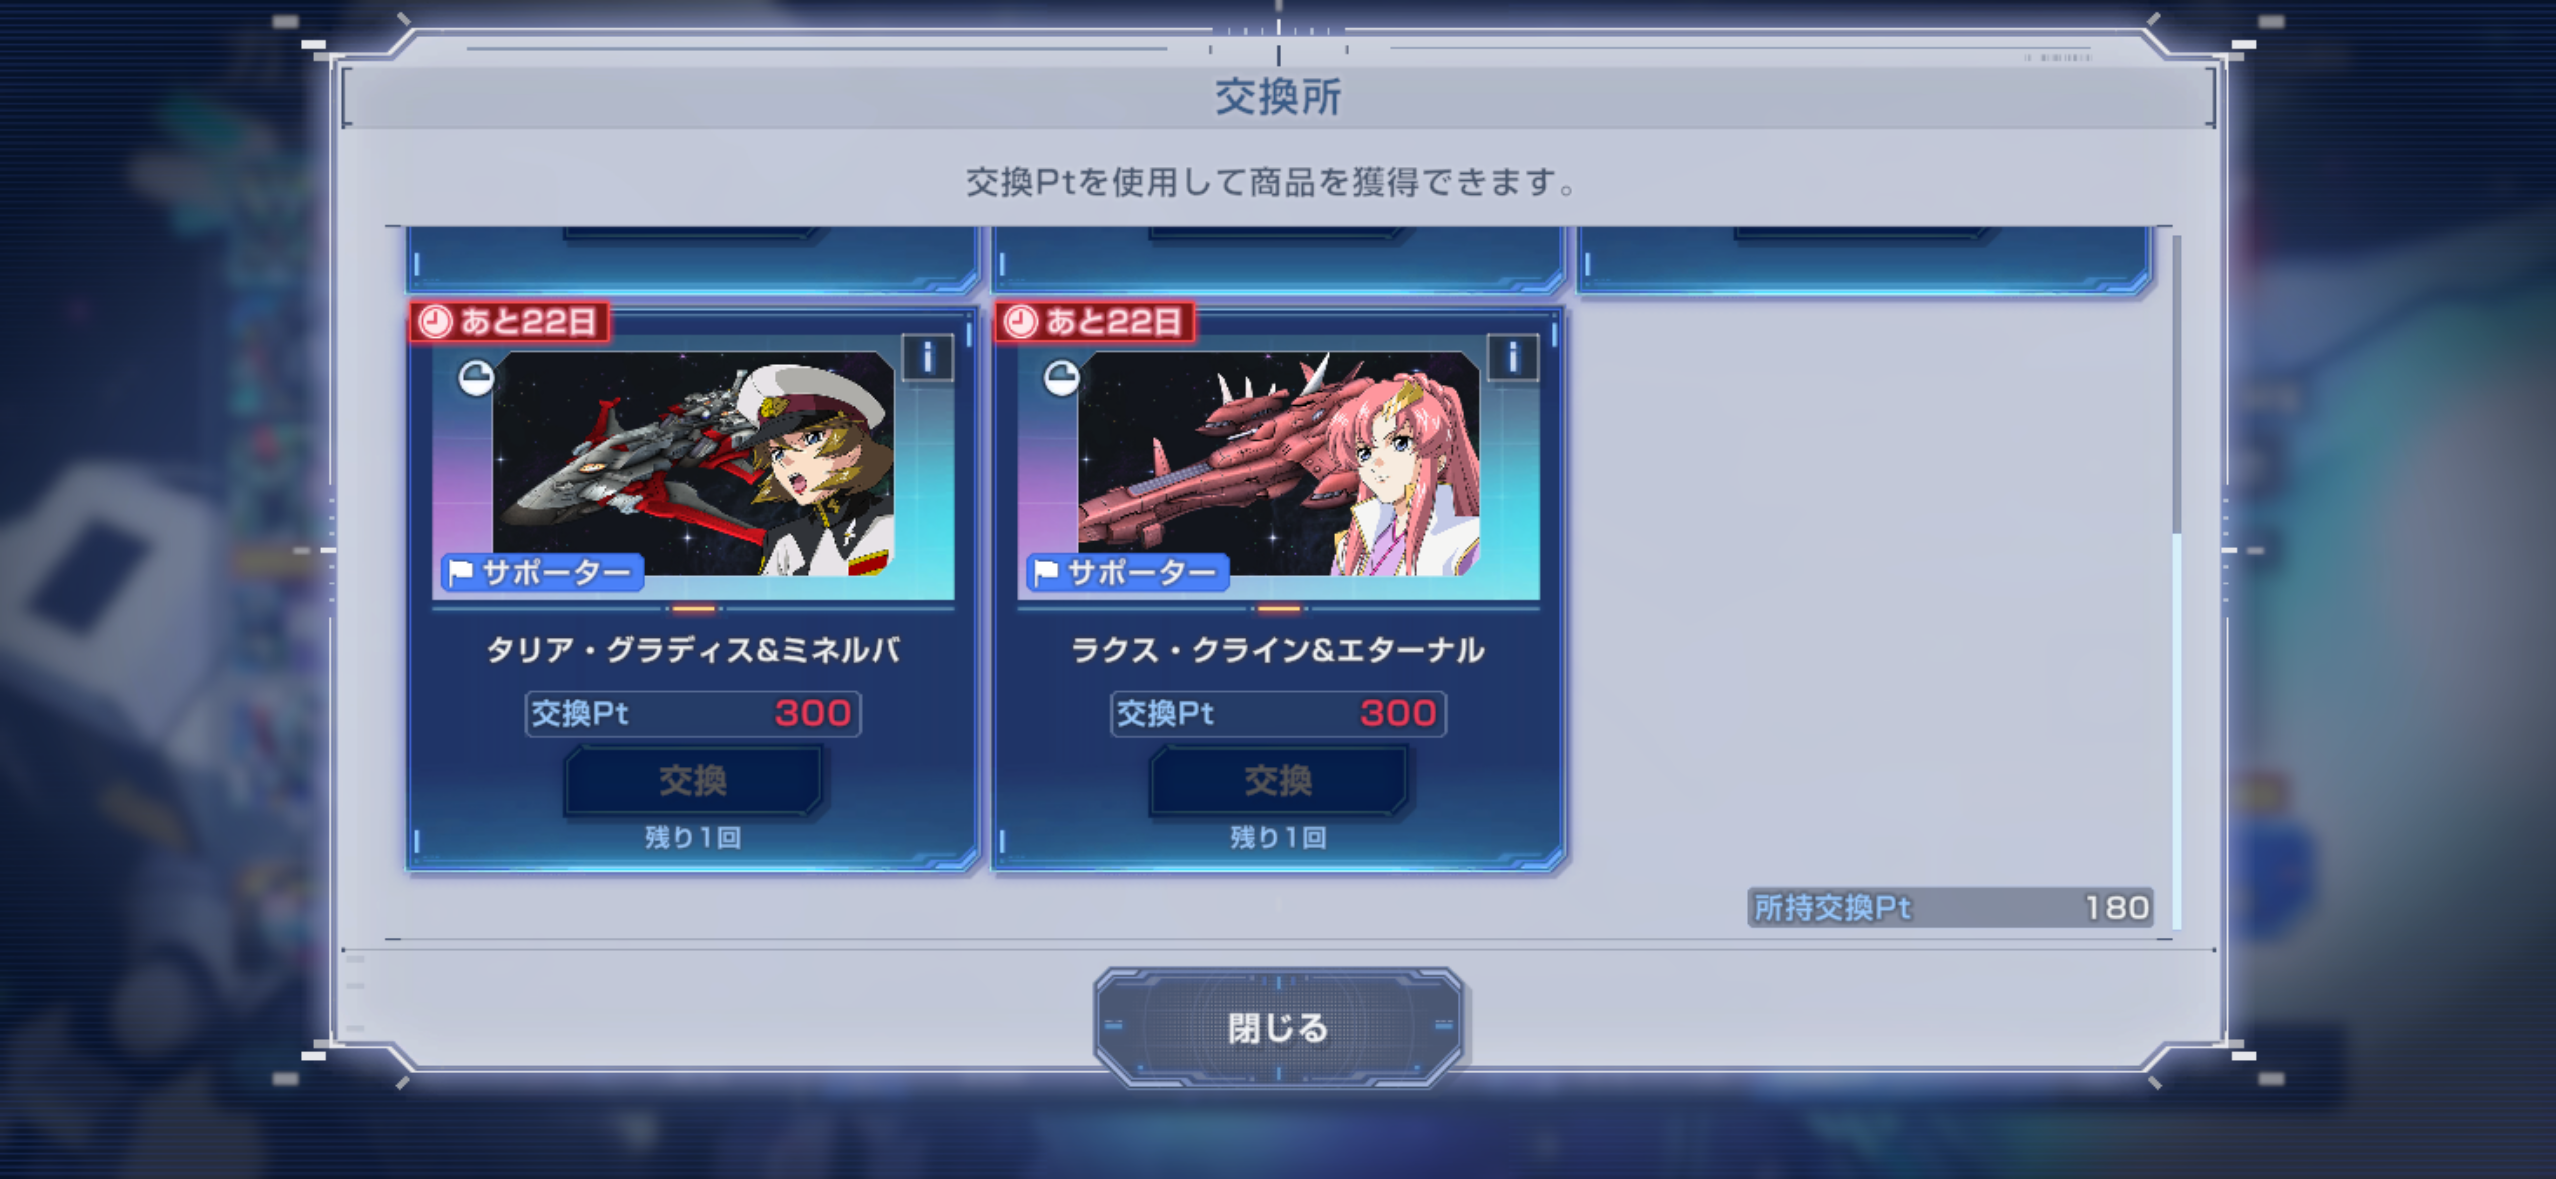Screen dimensions: 2556x1179
Task: Open info icon on Talia Gladys card
Action: tap(927, 357)
